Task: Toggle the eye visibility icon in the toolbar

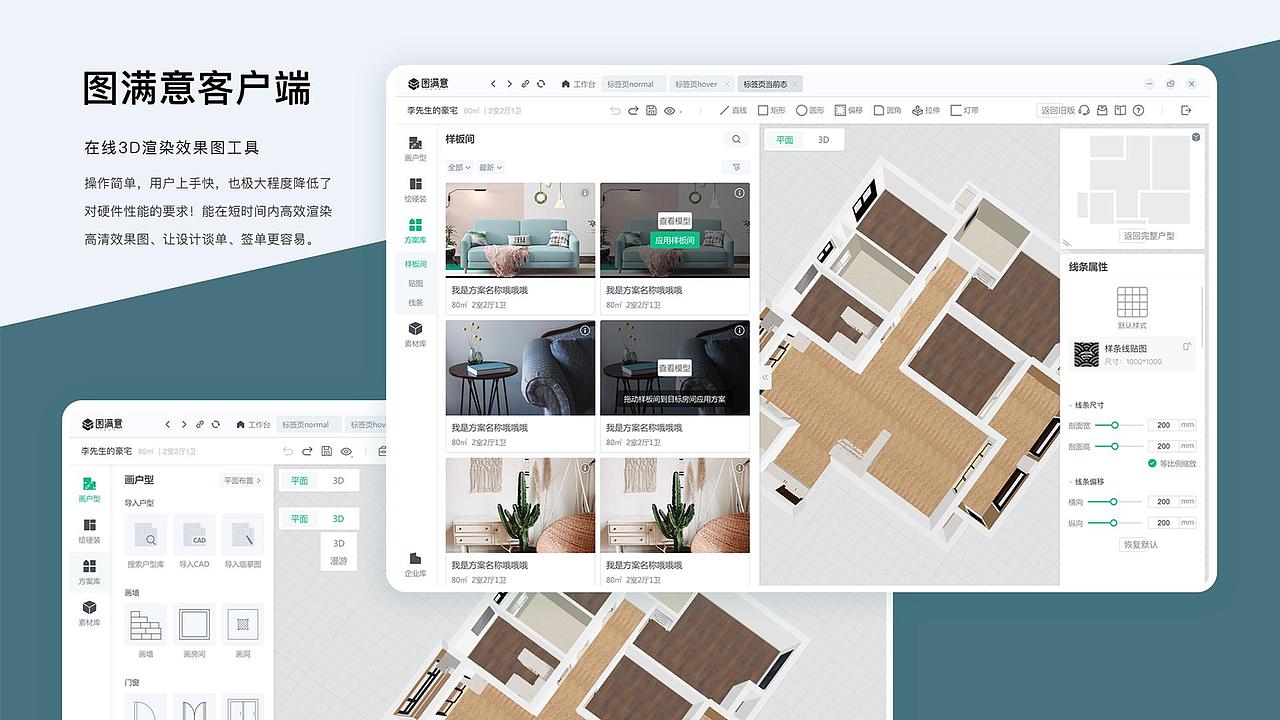Action: coord(671,110)
